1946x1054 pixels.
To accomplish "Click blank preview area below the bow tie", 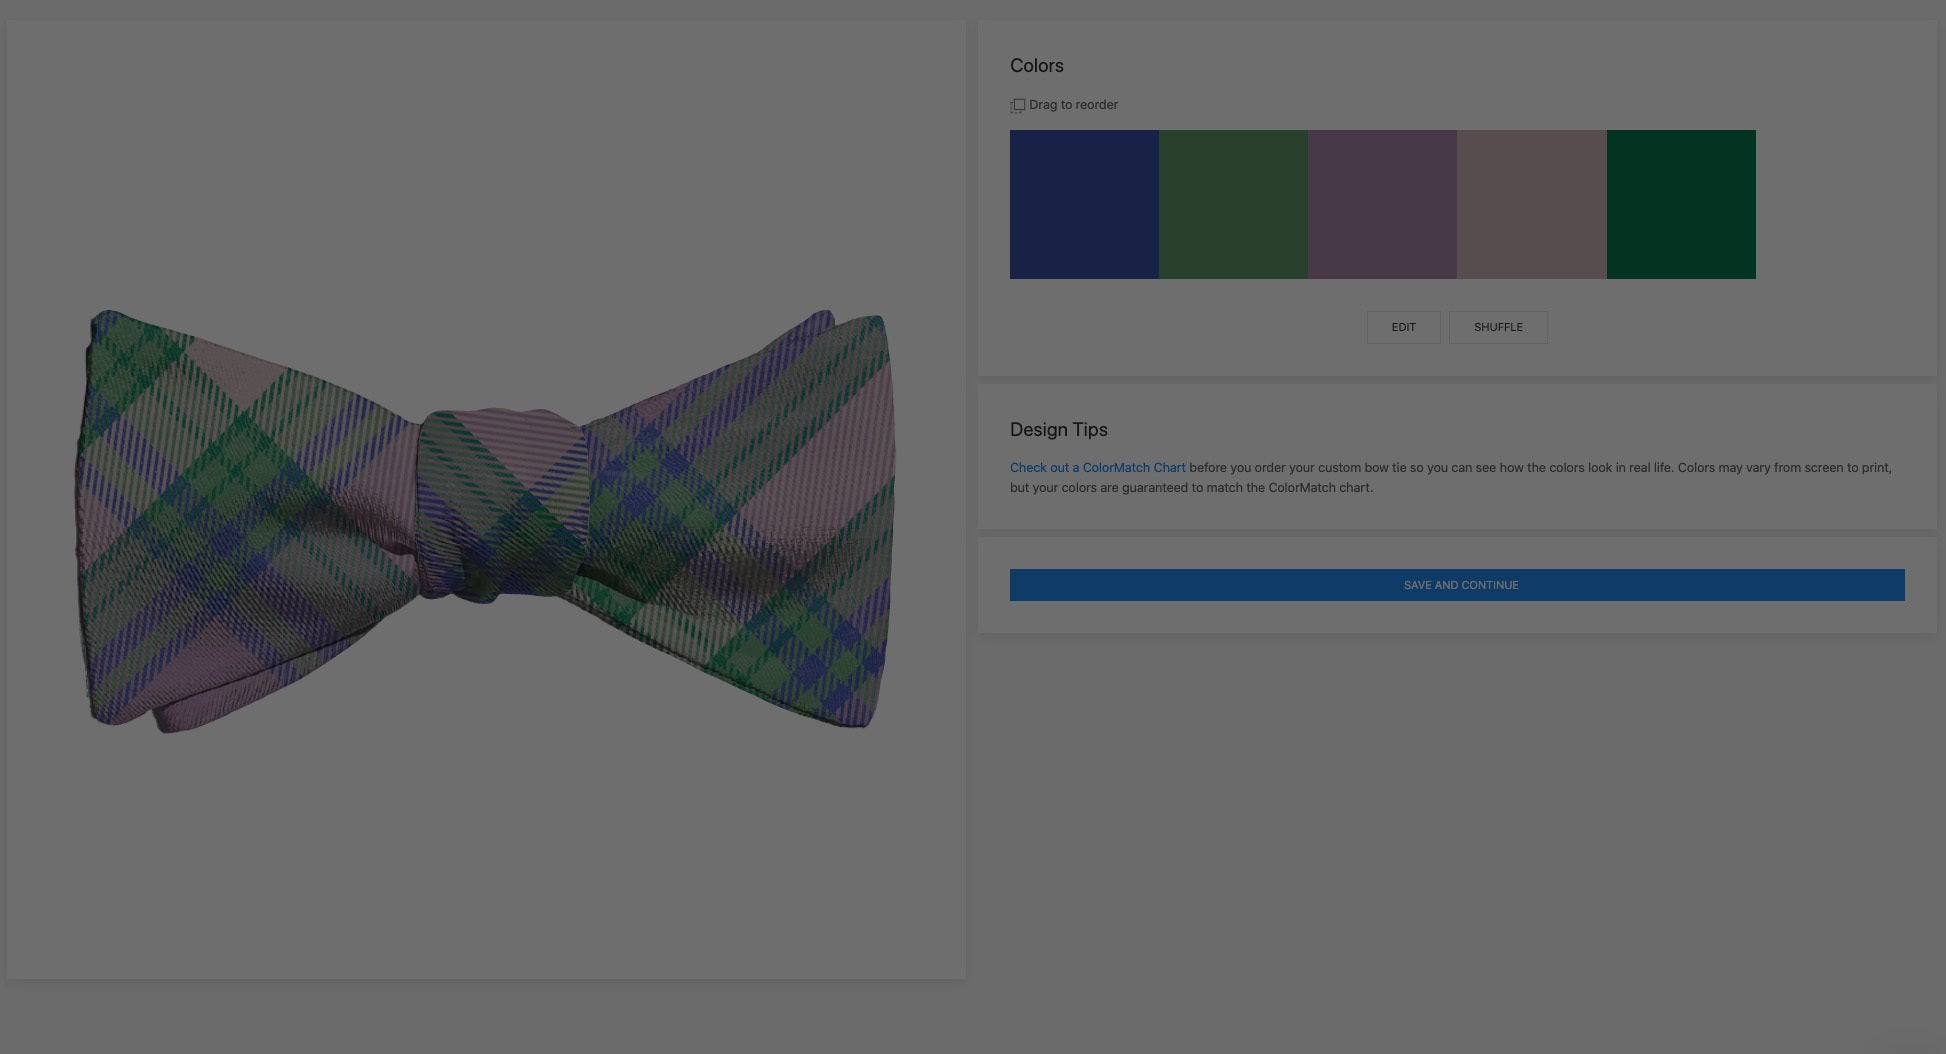I will (x=486, y=860).
